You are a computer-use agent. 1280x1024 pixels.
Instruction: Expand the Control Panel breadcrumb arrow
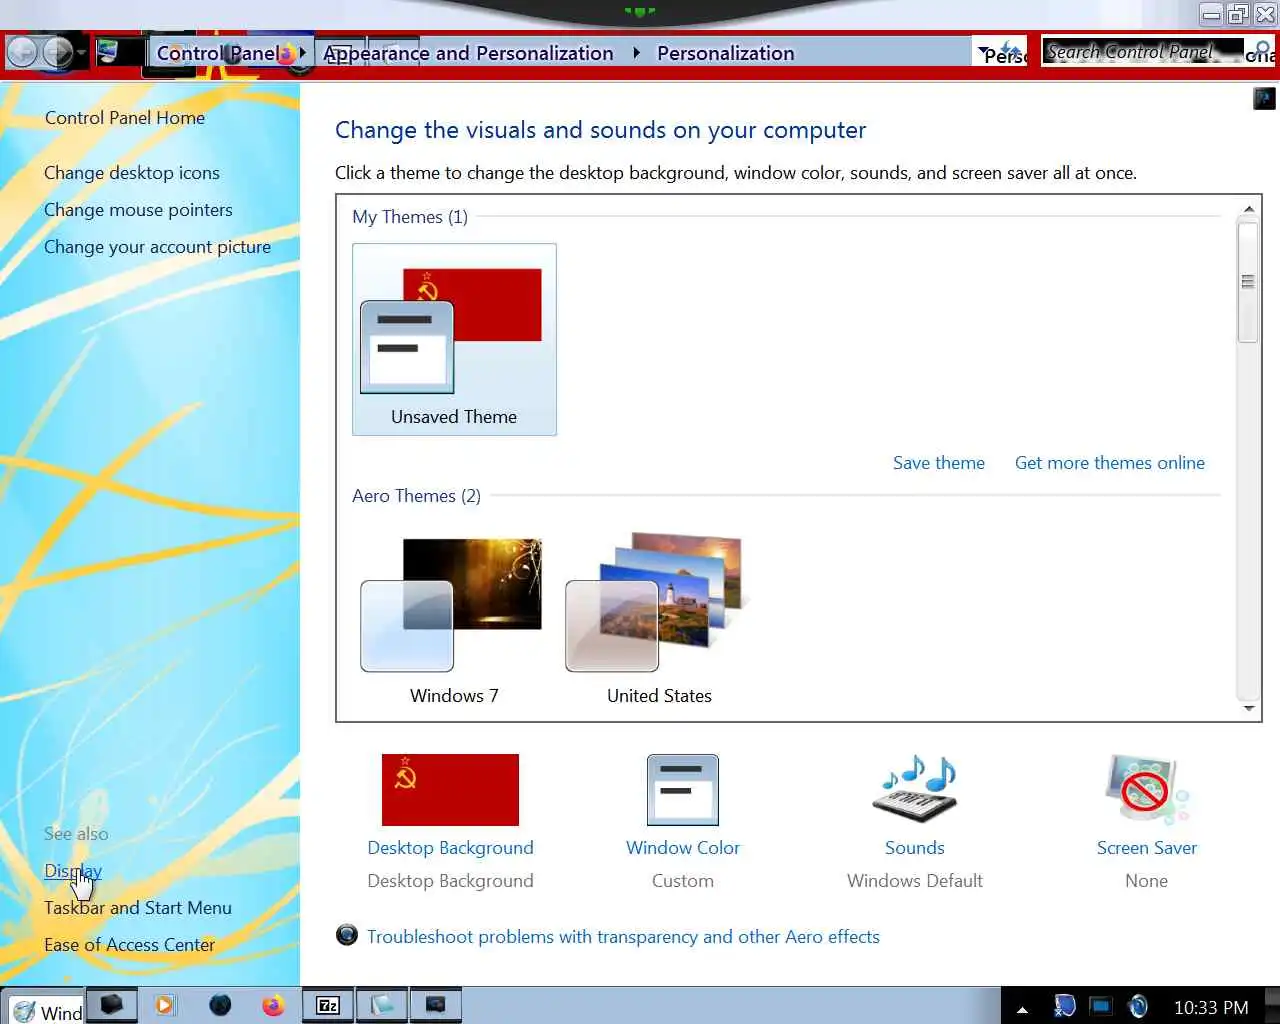pyautogui.click(x=303, y=52)
